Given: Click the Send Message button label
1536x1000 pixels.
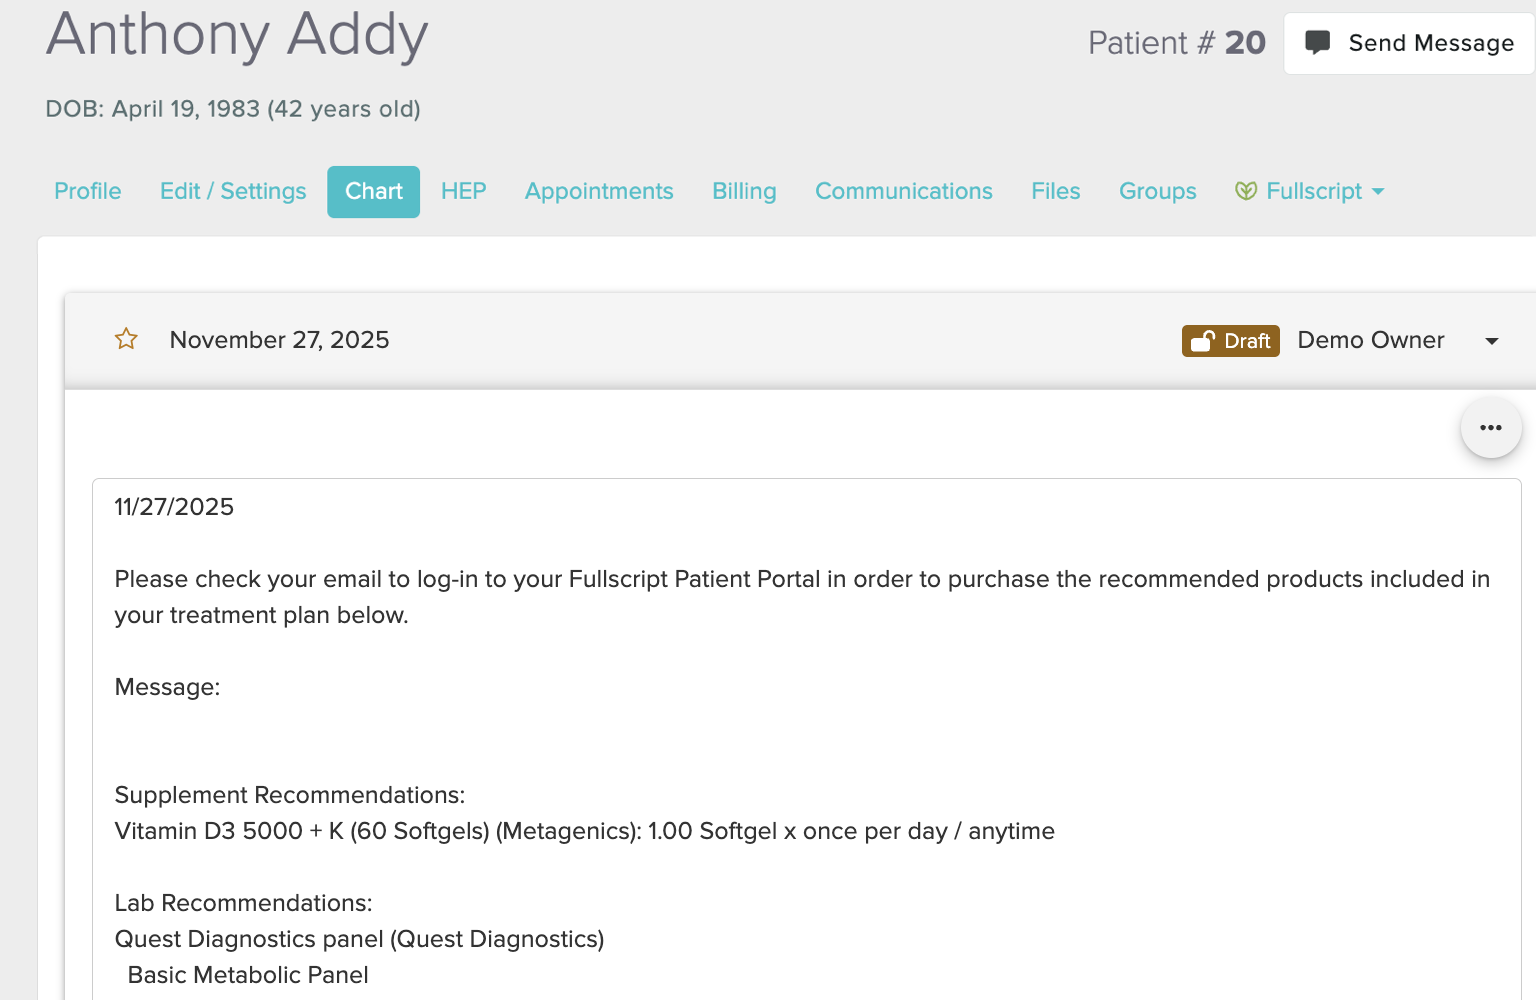Looking at the screenshot, I should point(1430,43).
